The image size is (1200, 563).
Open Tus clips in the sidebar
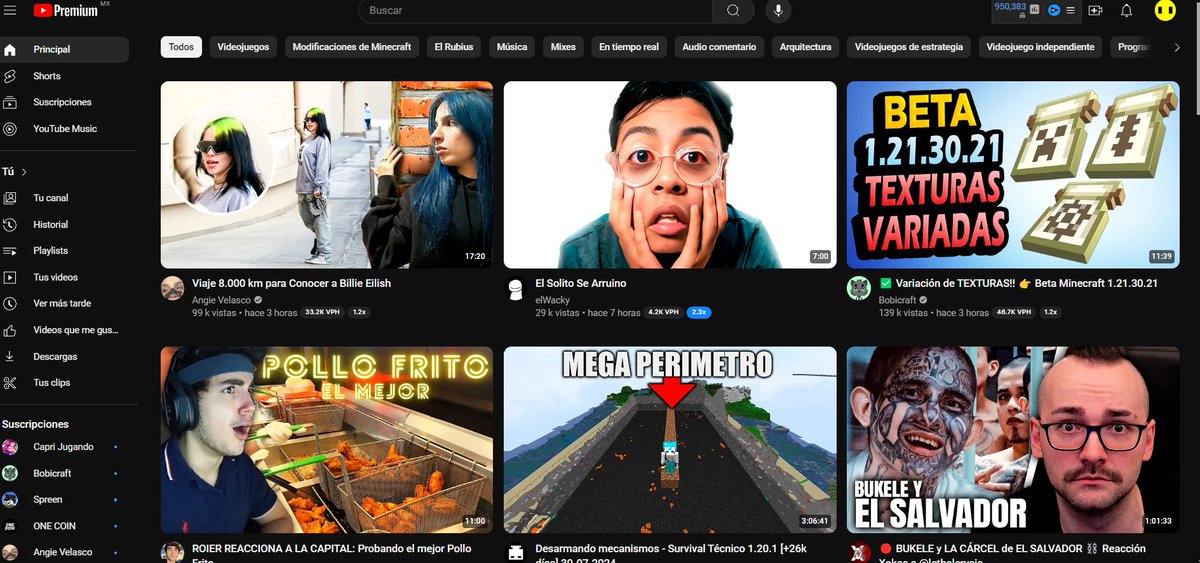point(65,383)
